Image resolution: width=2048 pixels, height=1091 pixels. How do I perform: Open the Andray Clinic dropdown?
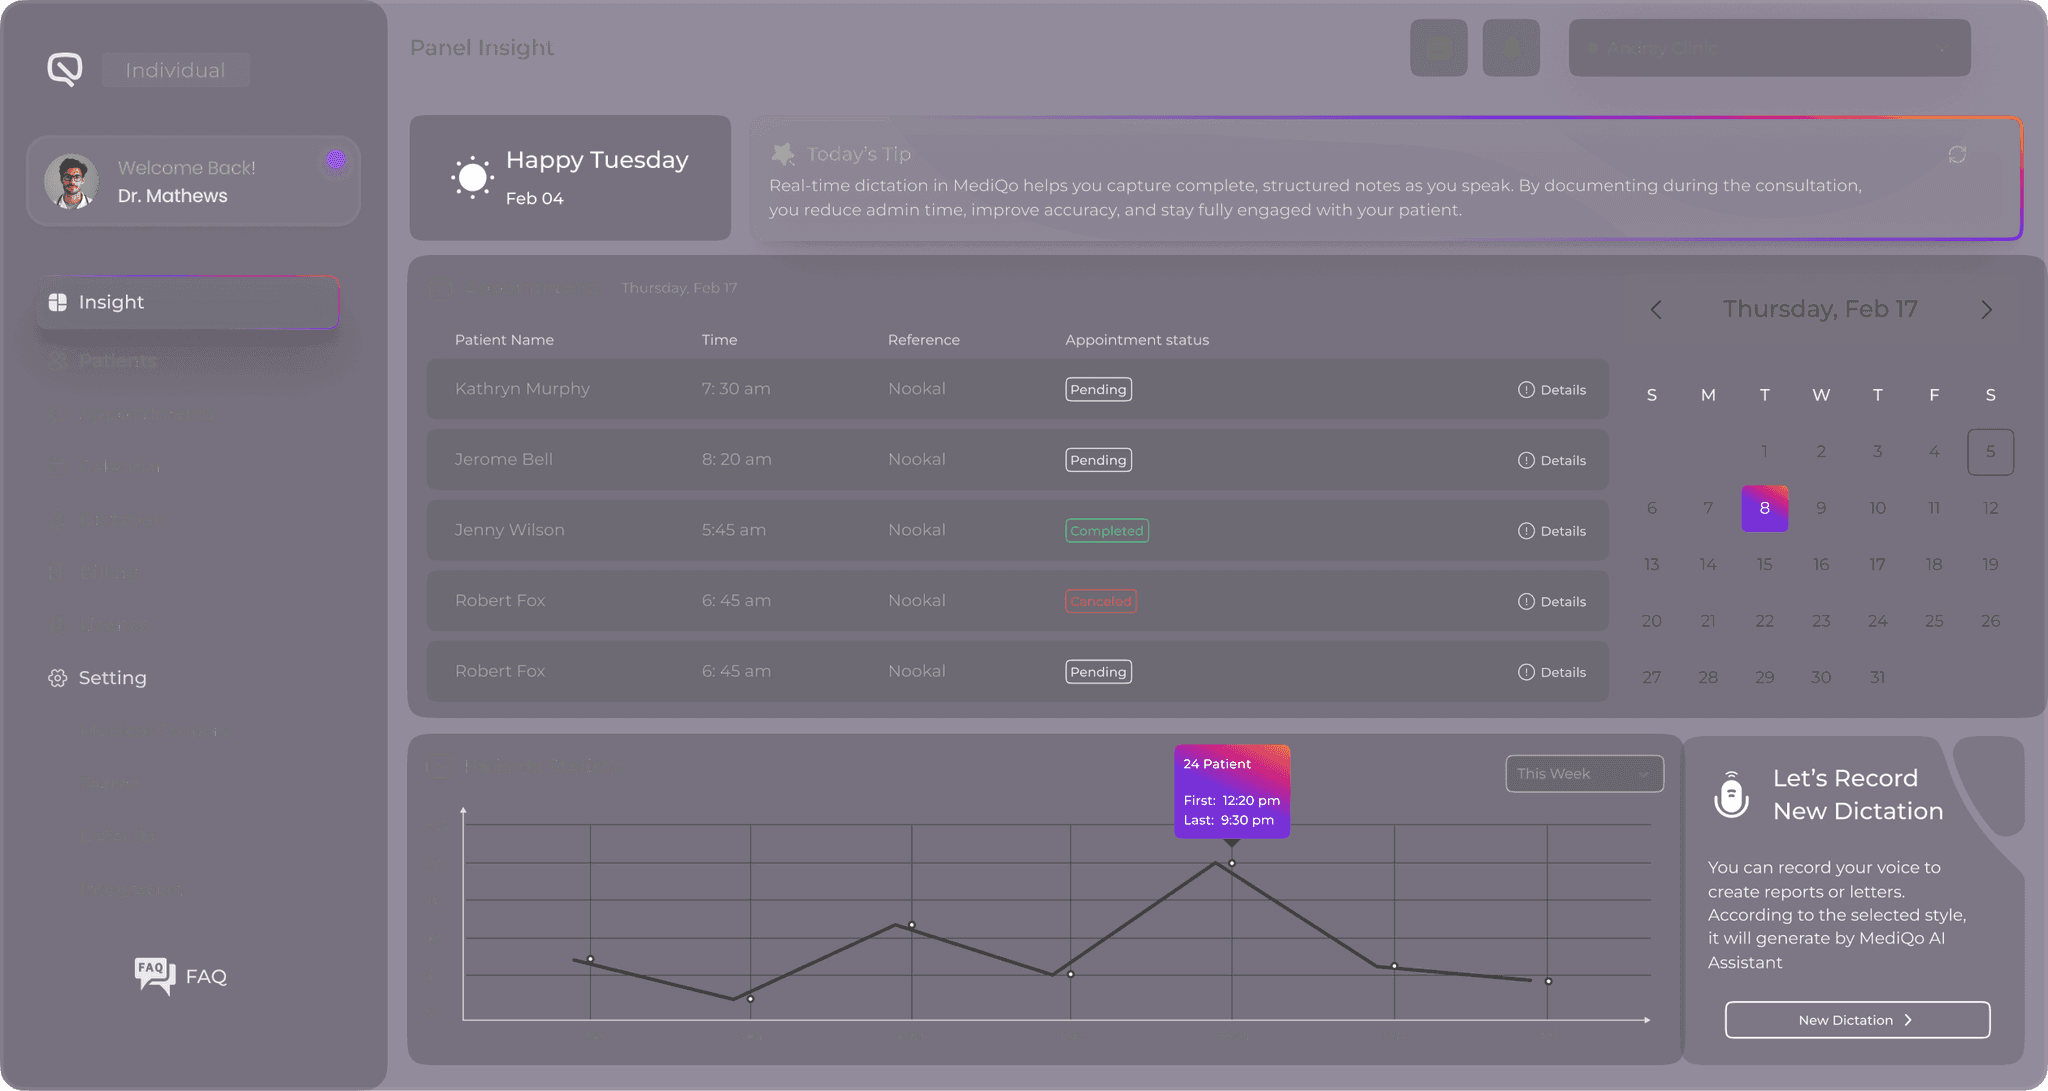1769,48
